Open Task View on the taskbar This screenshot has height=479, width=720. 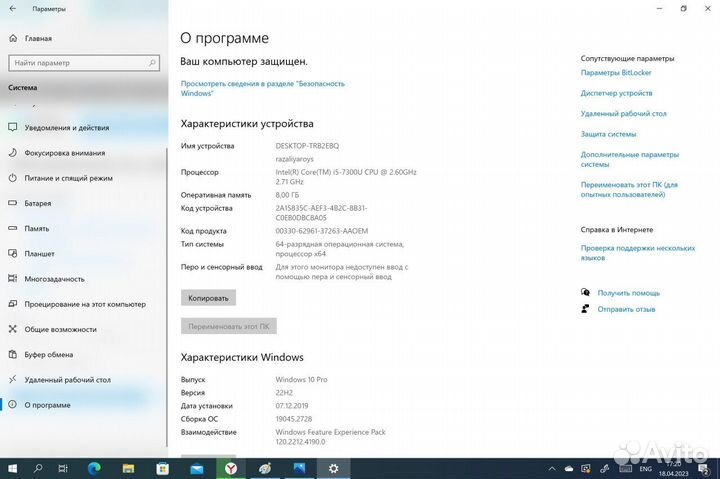[x=63, y=468]
